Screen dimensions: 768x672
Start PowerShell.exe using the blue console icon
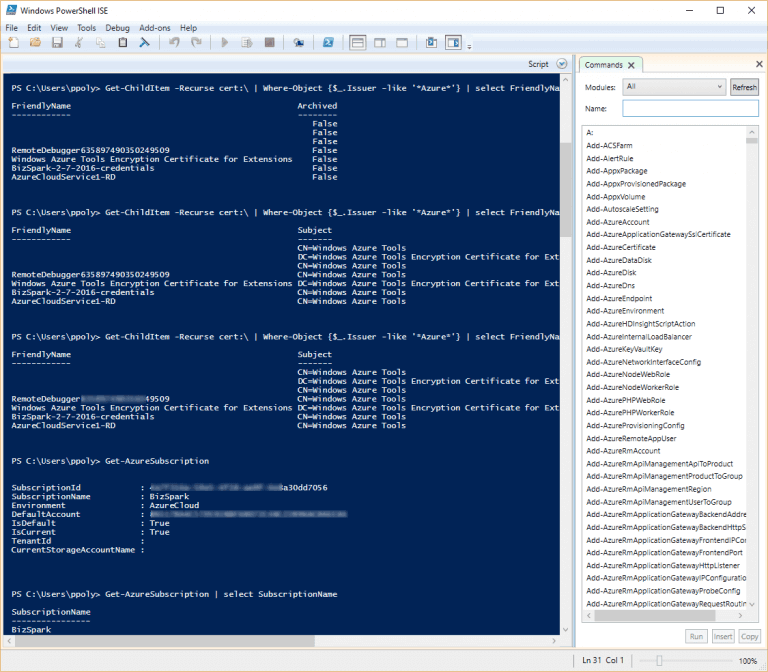[327, 43]
